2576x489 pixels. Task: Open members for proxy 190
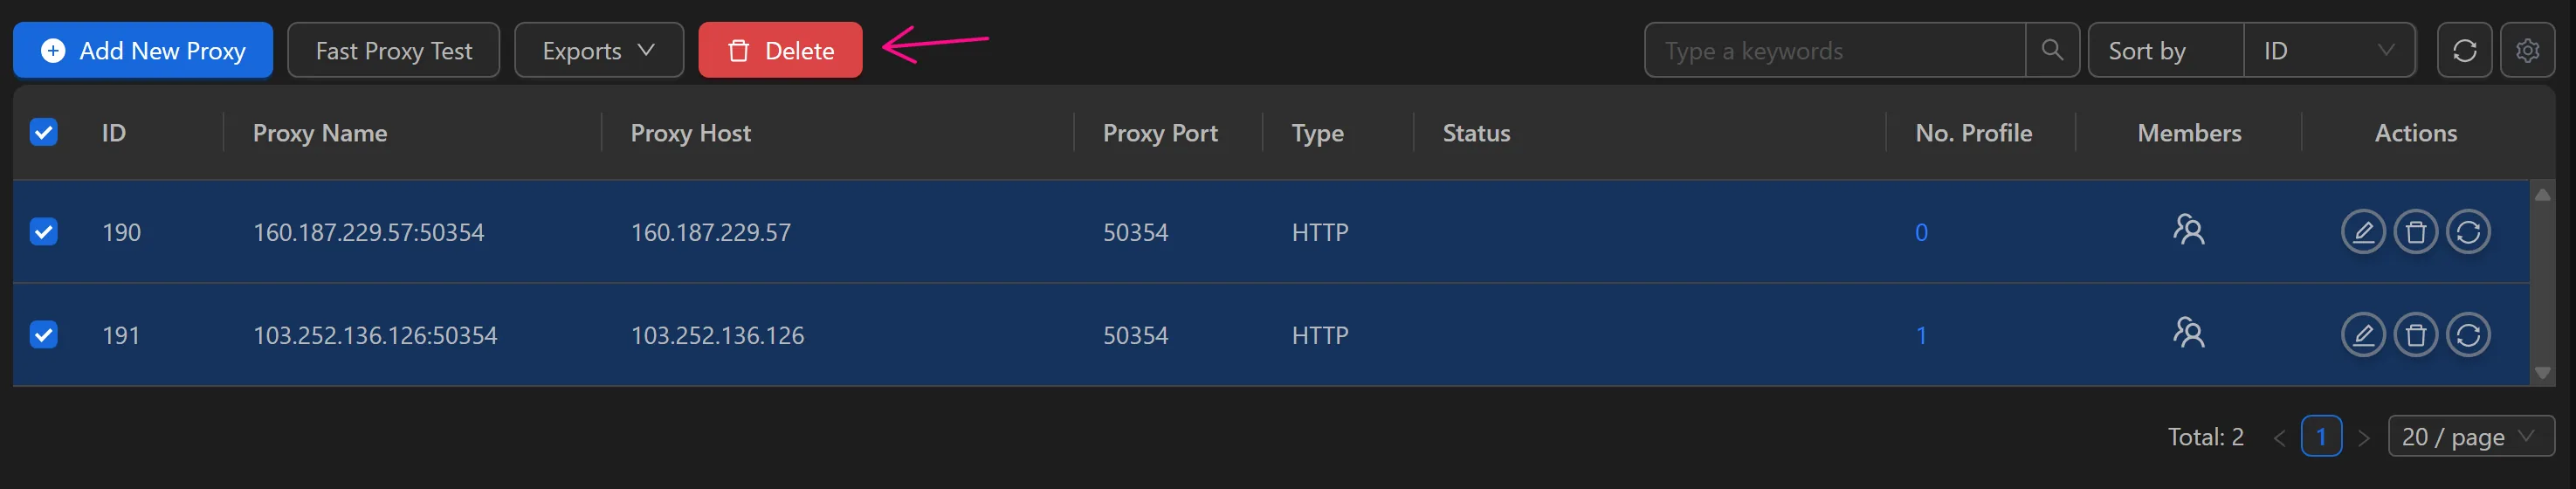point(2188,231)
